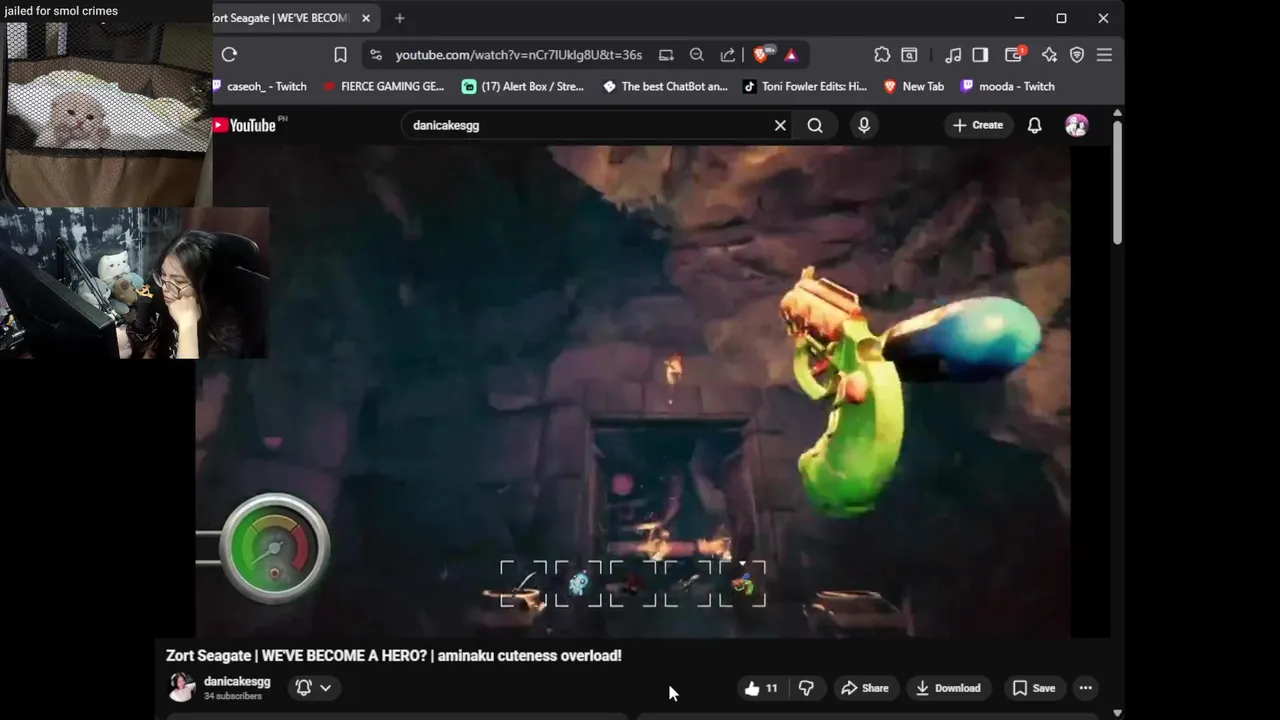Click the scrollbar up arrow

[1117, 113]
